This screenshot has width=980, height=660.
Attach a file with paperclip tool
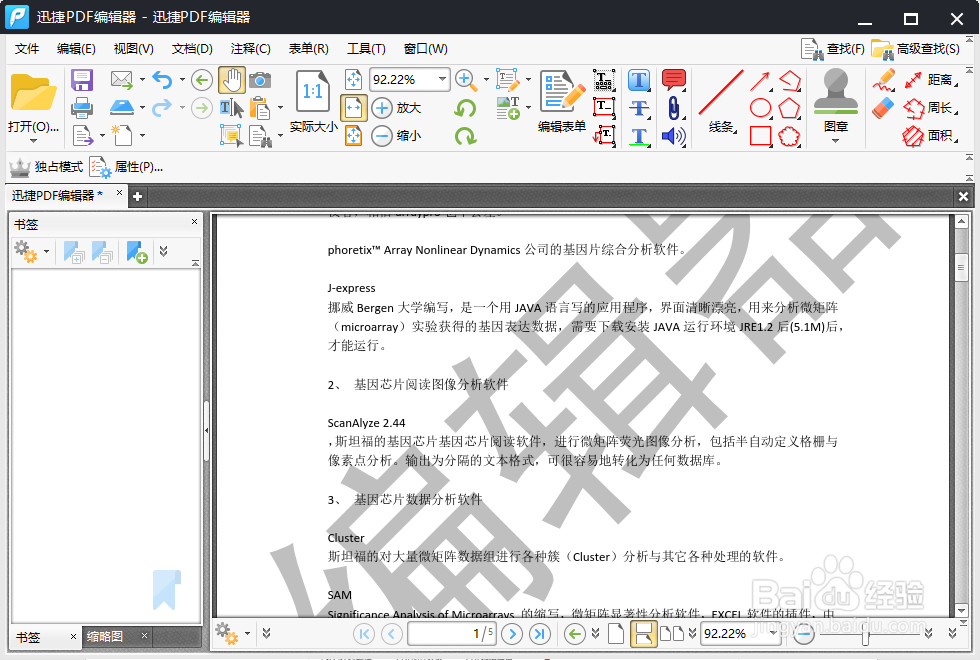(674, 108)
